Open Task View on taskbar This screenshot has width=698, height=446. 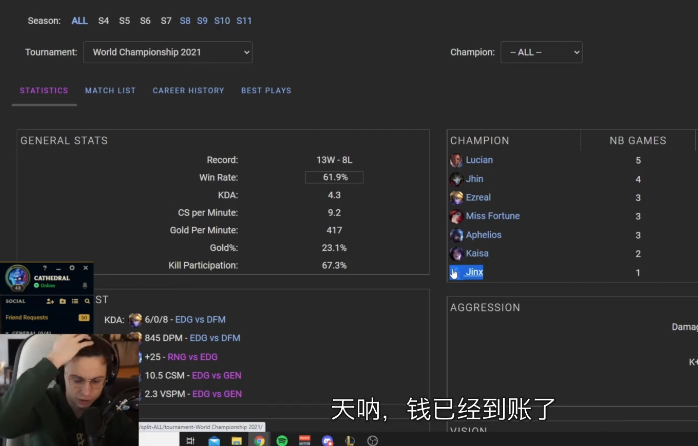(x=191, y=441)
